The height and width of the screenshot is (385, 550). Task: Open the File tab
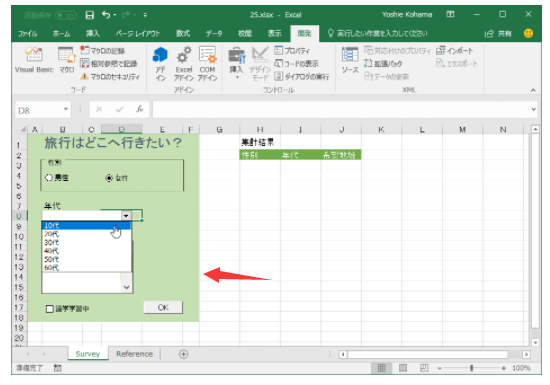click(28, 34)
